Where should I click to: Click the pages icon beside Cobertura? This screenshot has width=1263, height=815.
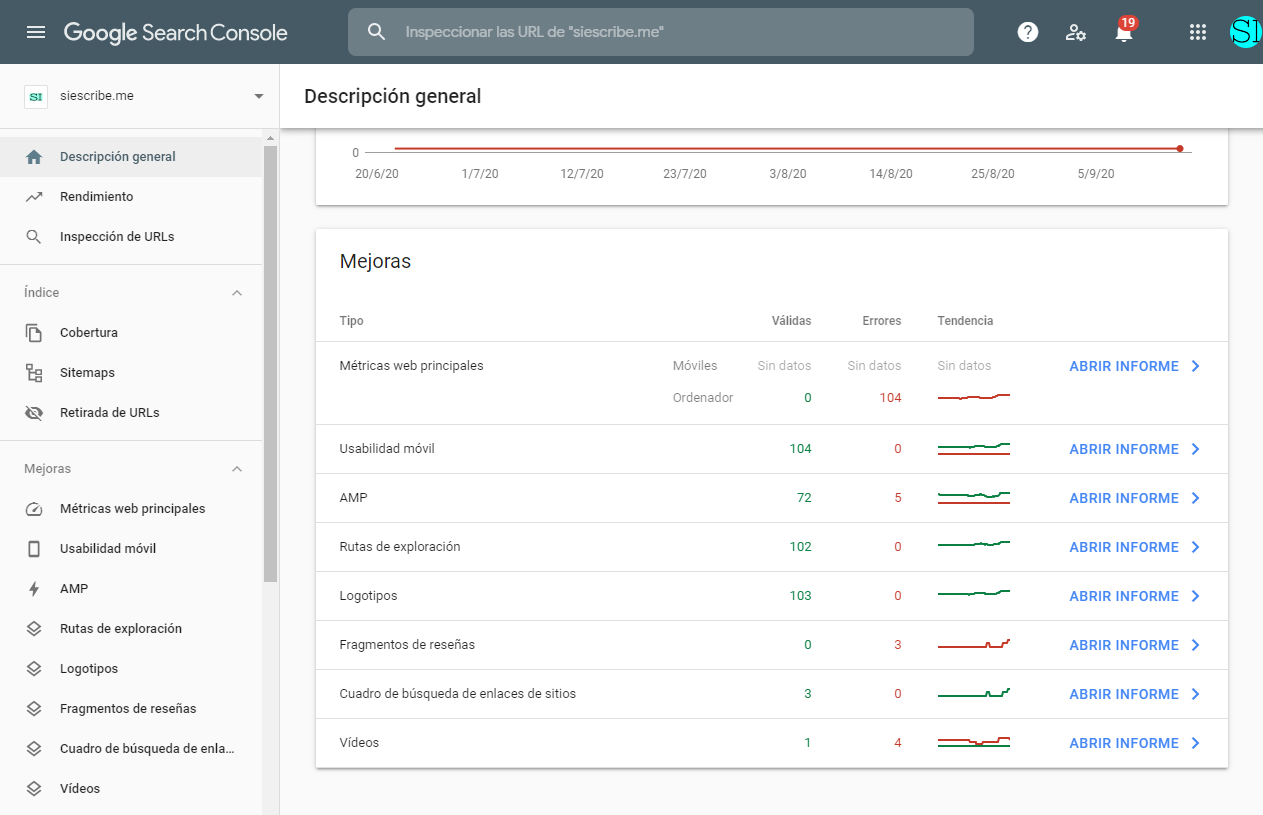point(34,333)
